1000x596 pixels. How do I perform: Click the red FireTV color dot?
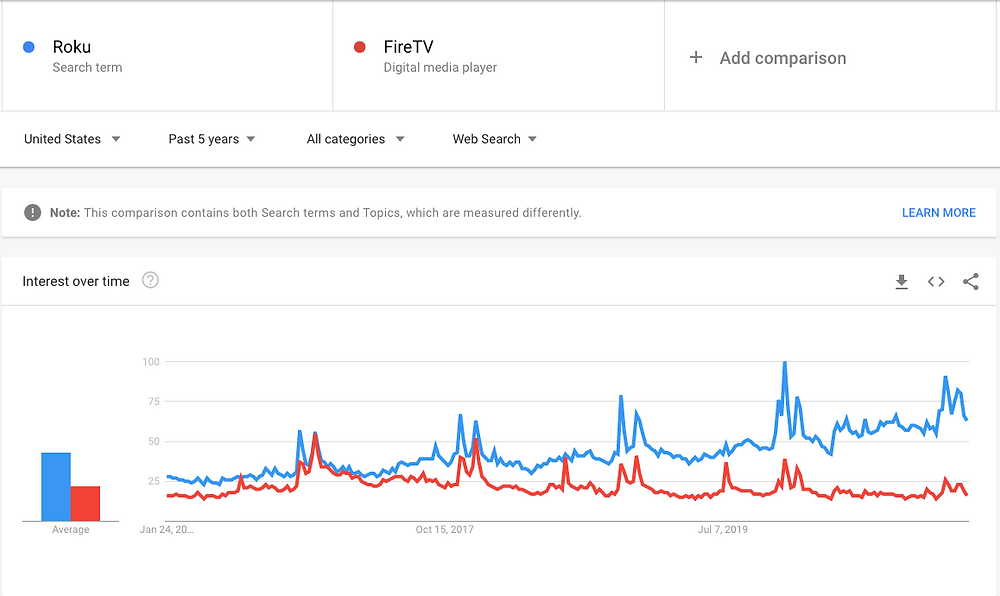pyautogui.click(x=360, y=47)
